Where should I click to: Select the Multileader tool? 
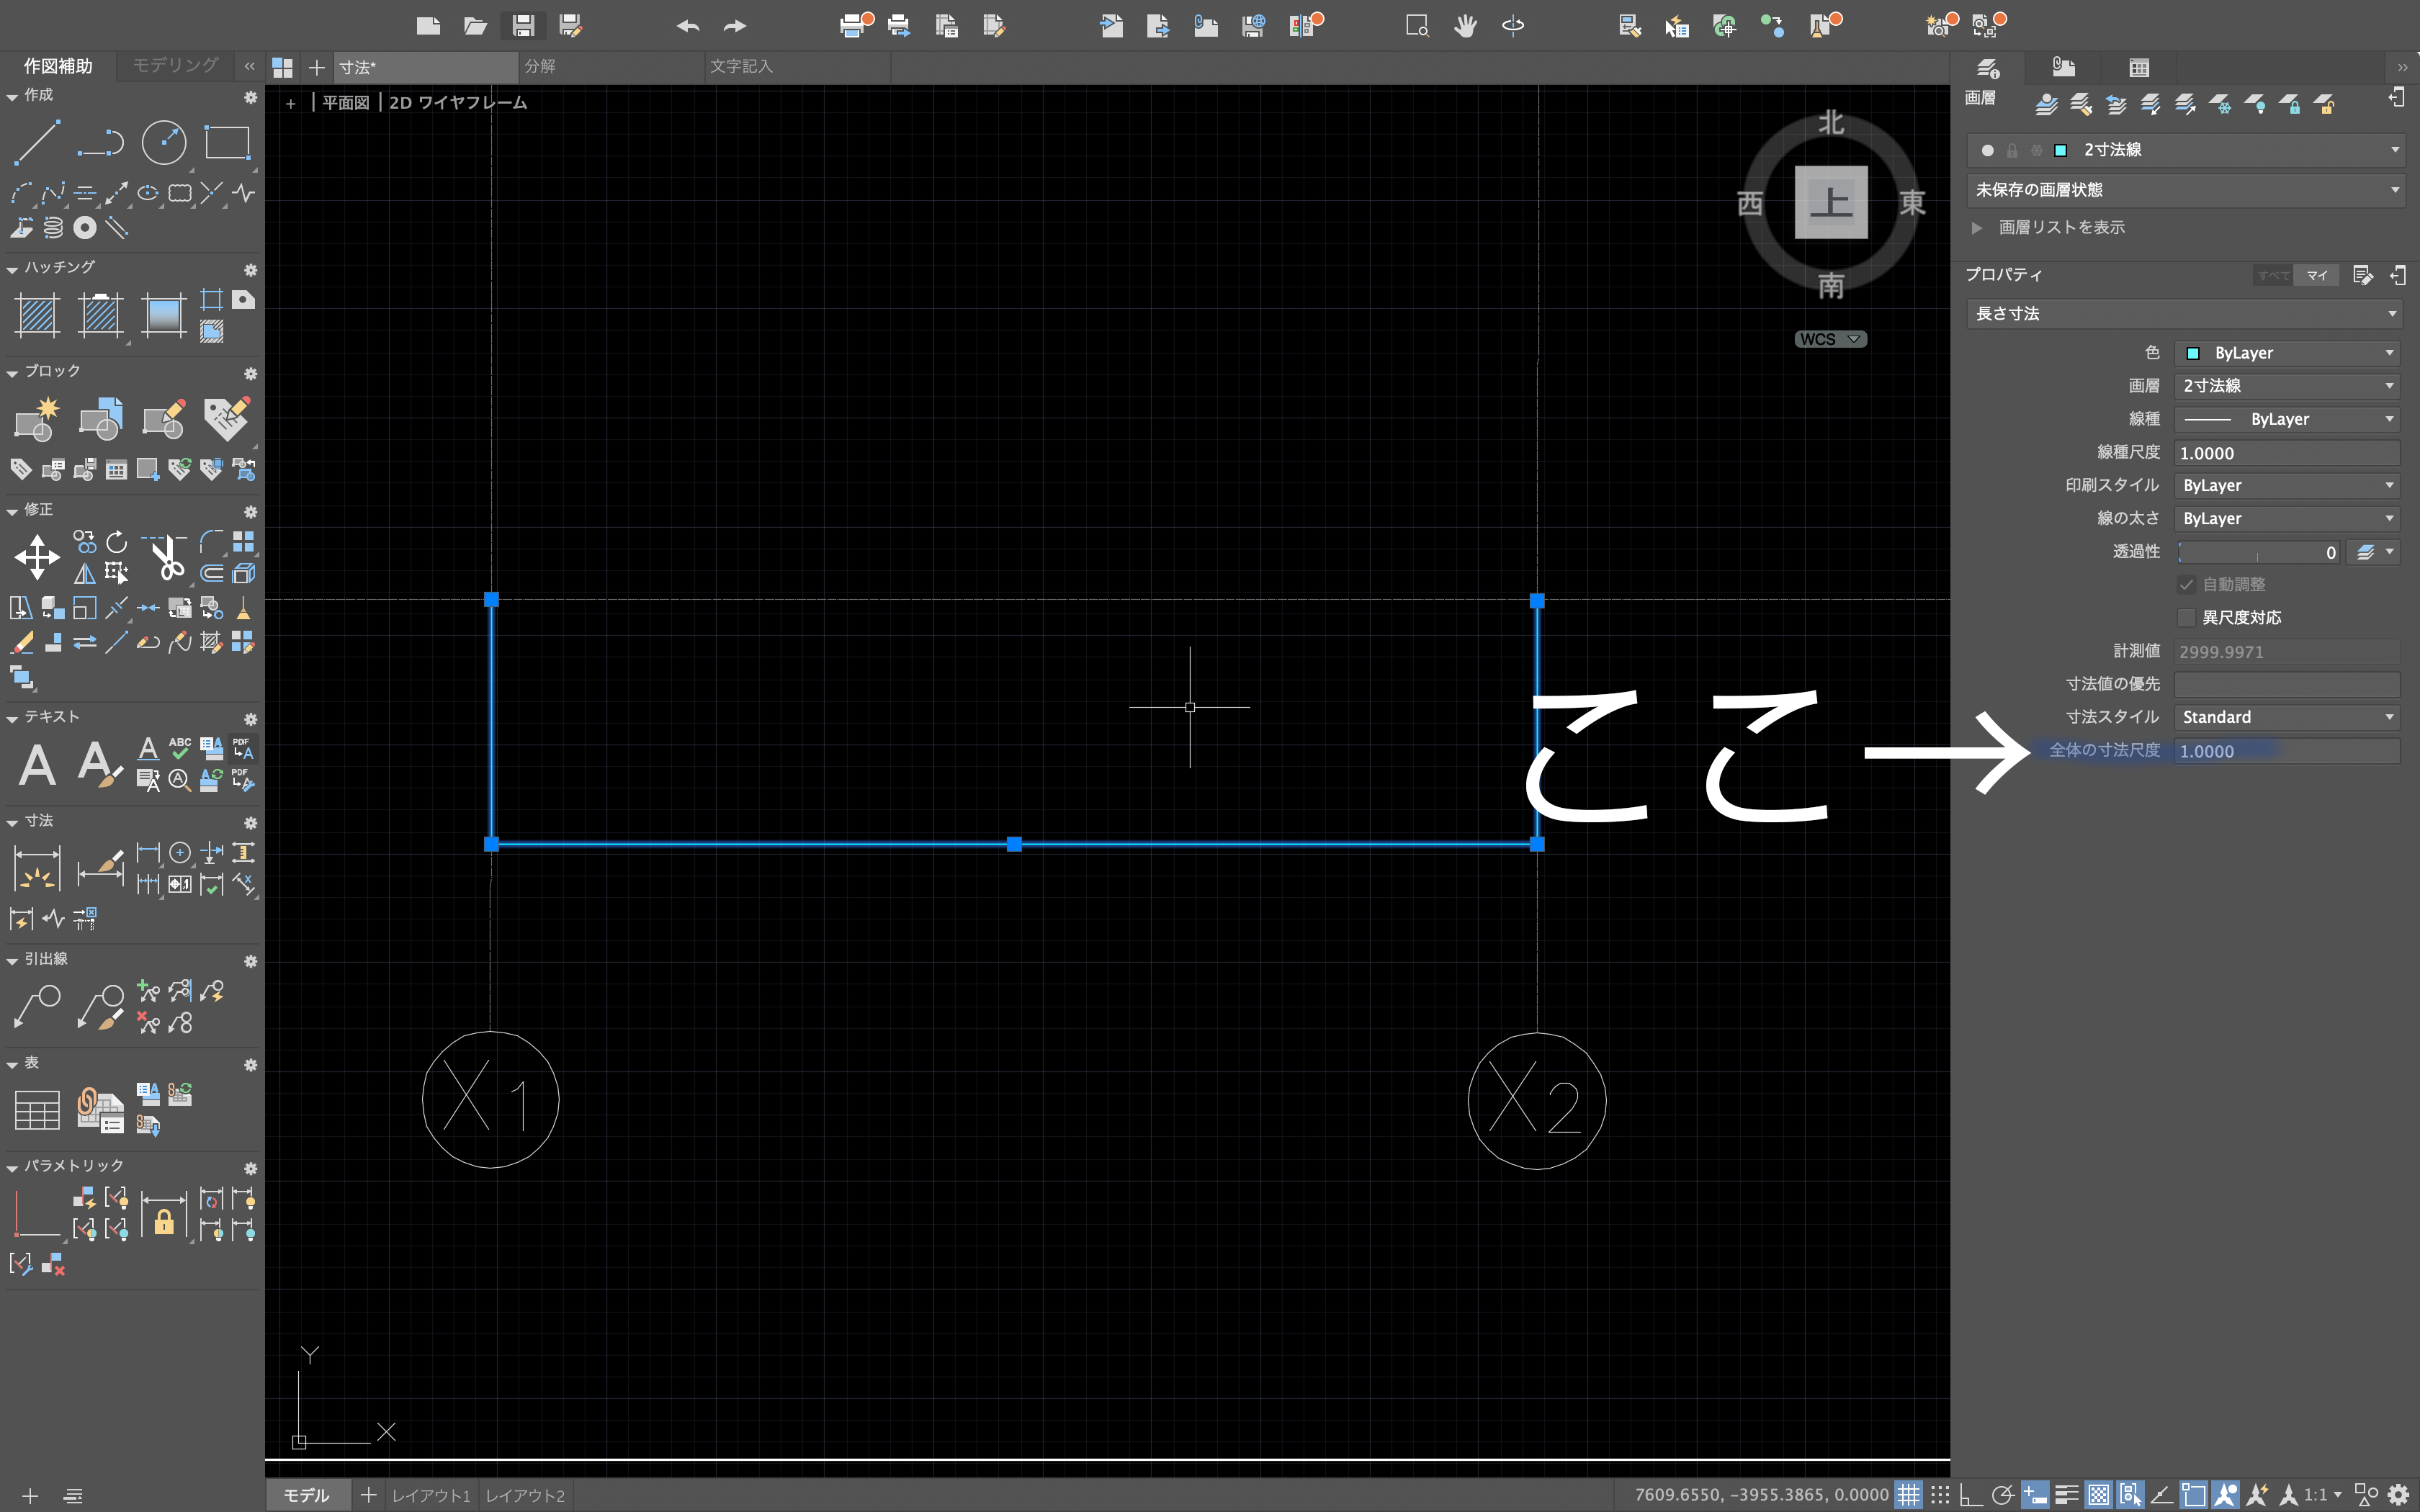(37, 1005)
